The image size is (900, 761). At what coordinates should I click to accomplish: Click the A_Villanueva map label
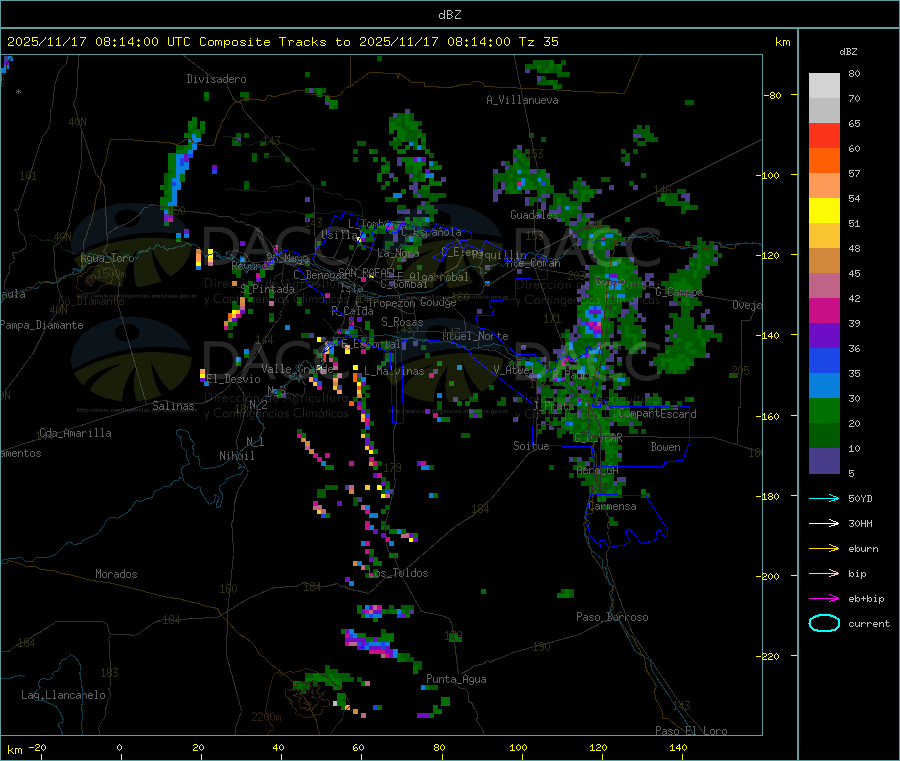coord(522,100)
